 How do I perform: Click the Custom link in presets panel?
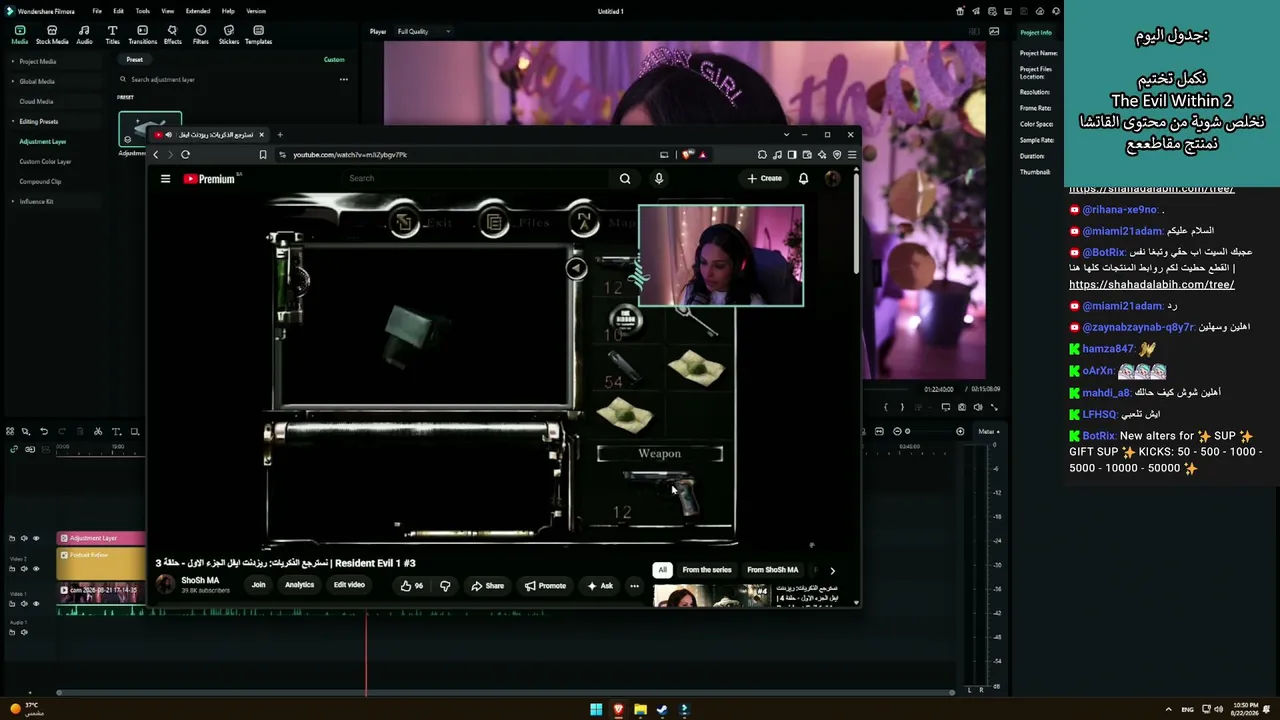click(x=334, y=60)
